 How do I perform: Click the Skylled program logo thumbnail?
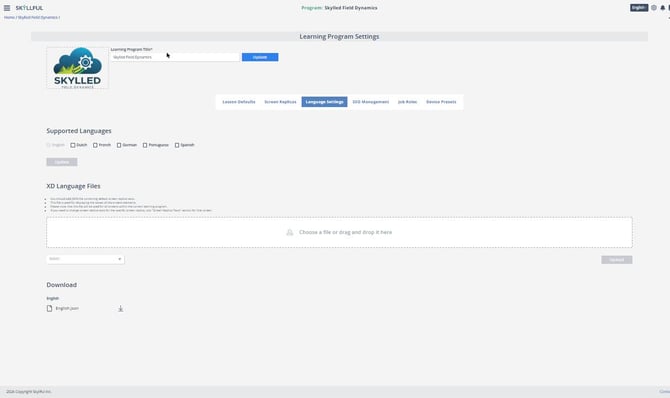point(77,68)
